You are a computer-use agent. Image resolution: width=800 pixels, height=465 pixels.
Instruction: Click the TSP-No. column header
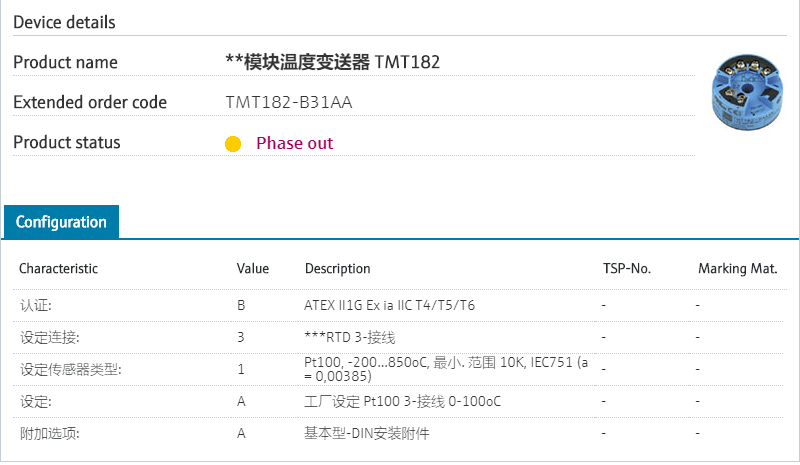[x=627, y=269]
